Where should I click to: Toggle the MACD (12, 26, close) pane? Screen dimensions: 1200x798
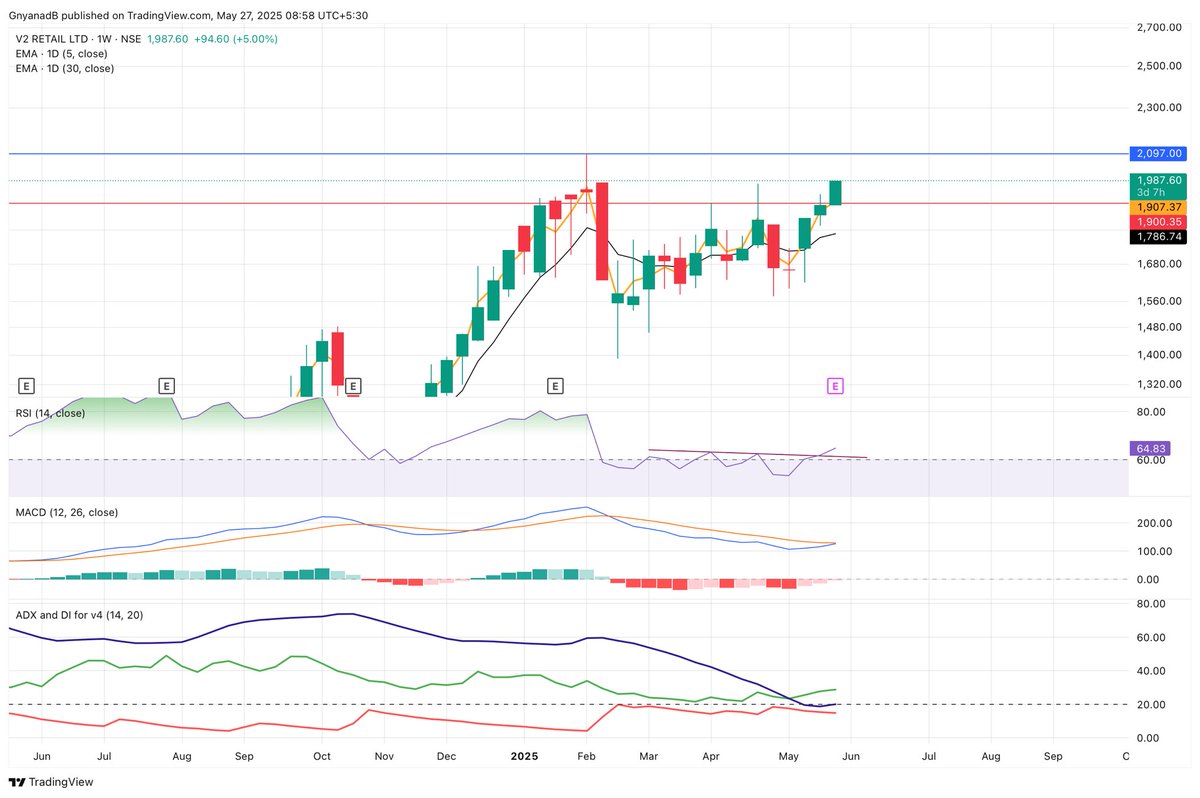[69, 512]
